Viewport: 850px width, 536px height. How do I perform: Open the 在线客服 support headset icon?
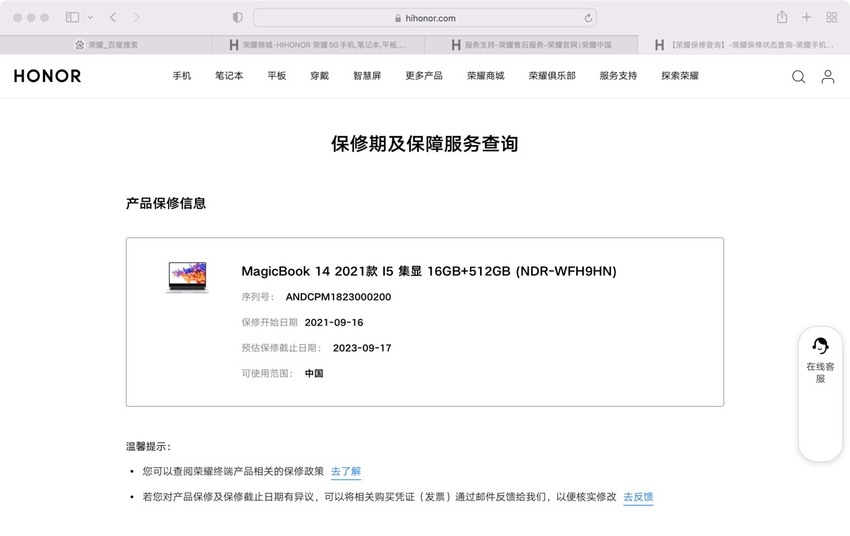point(820,345)
